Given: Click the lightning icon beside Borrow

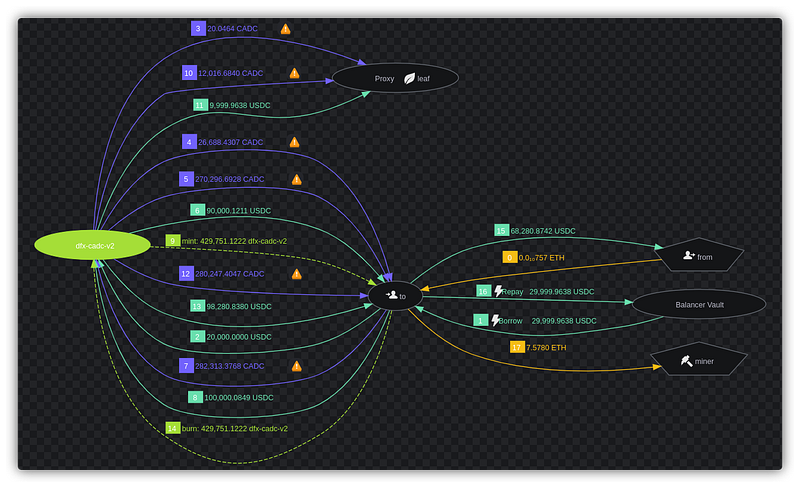Looking at the screenshot, I should click(495, 321).
